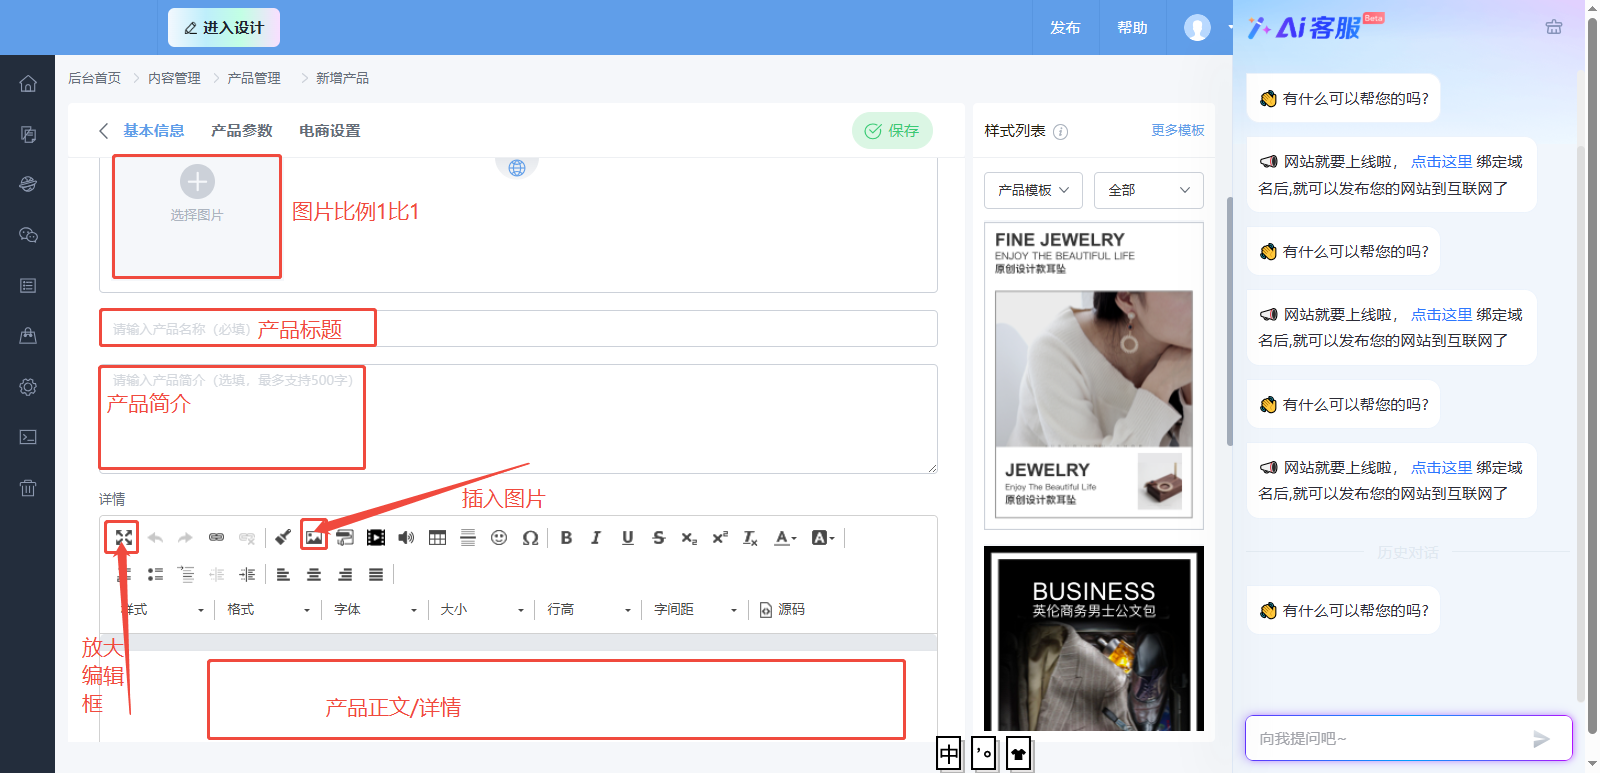This screenshot has width=1600, height=773.
Task: Maximize the rich text editor
Action: (124, 538)
